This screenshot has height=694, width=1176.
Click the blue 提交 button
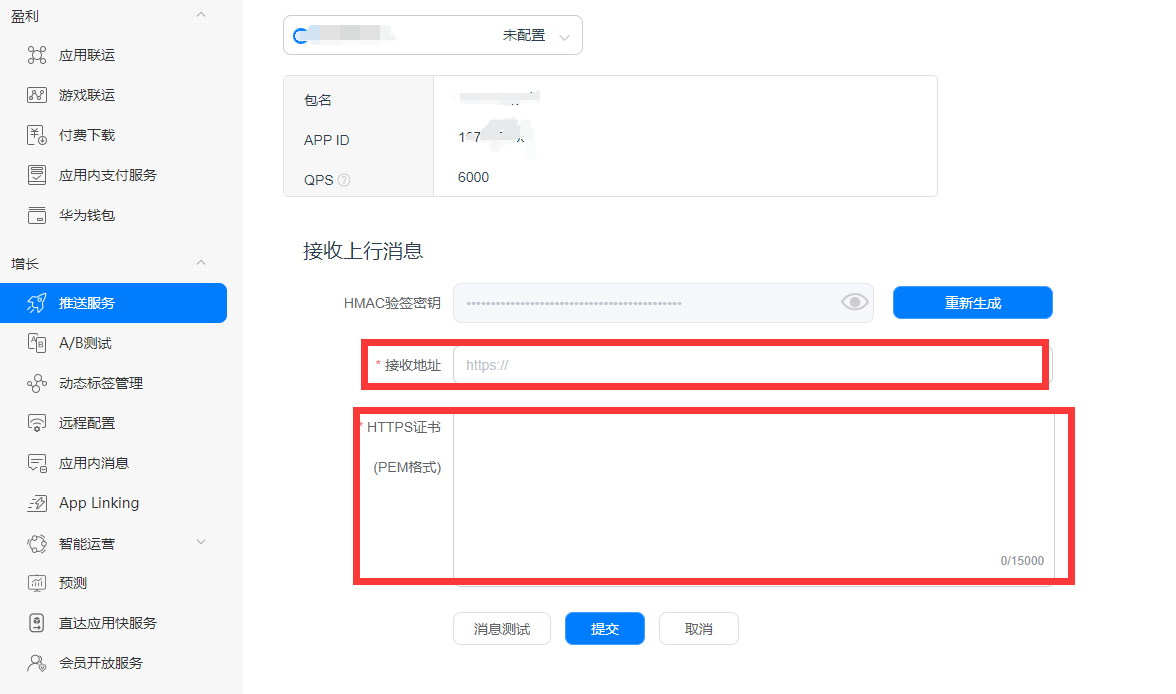tap(604, 629)
